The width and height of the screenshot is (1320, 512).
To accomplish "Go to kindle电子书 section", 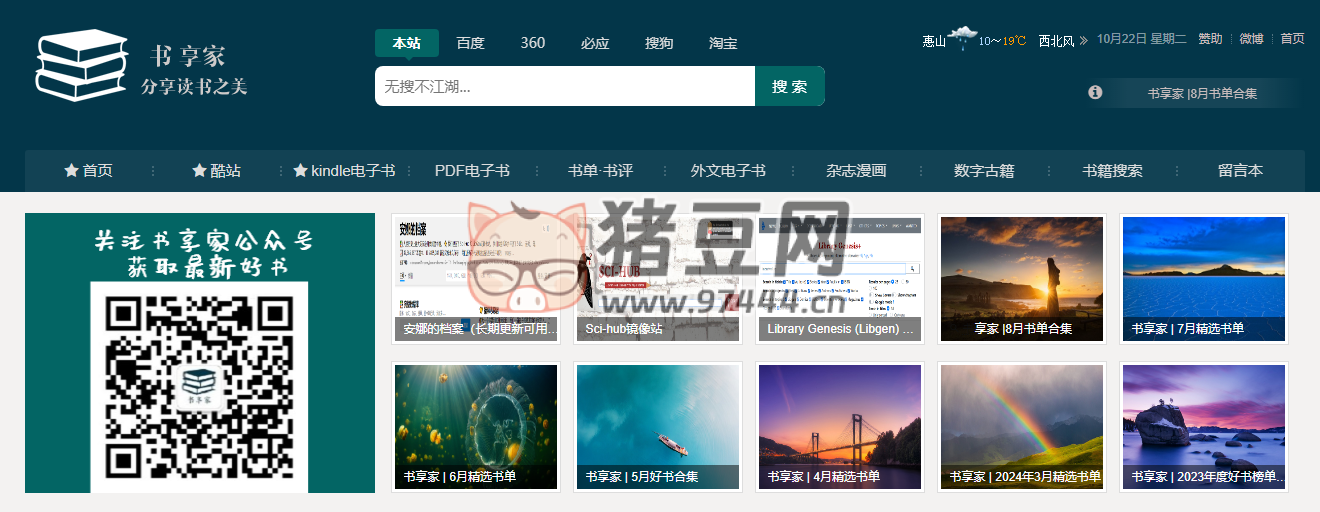I will pyautogui.click(x=345, y=171).
